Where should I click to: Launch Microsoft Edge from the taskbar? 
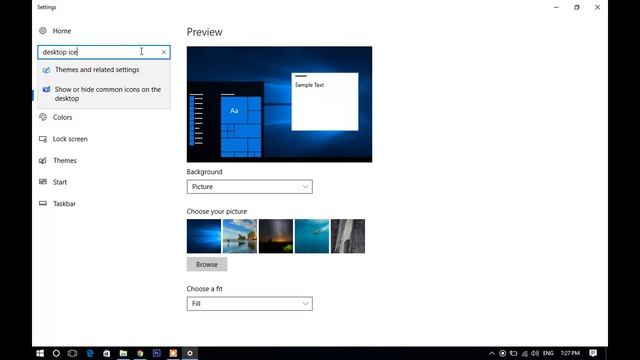tap(90, 353)
